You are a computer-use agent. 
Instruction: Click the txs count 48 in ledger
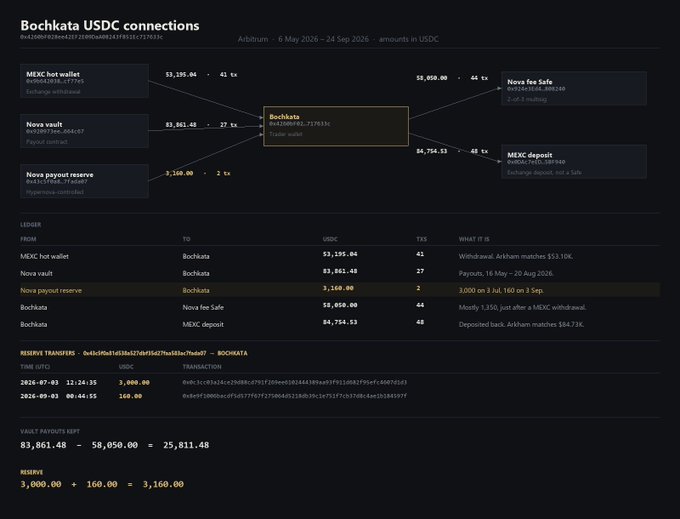[x=420, y=322]
